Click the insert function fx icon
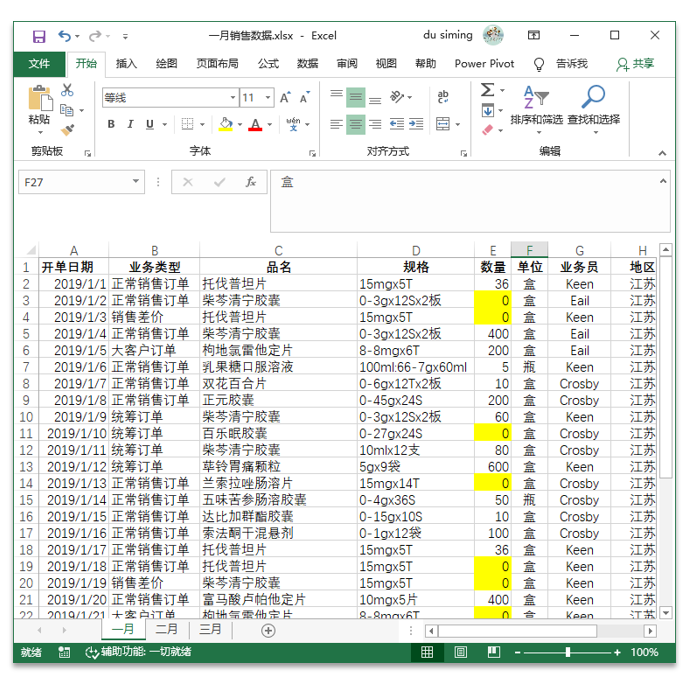Viewport: 690px width, 688px height. (251, 182)
